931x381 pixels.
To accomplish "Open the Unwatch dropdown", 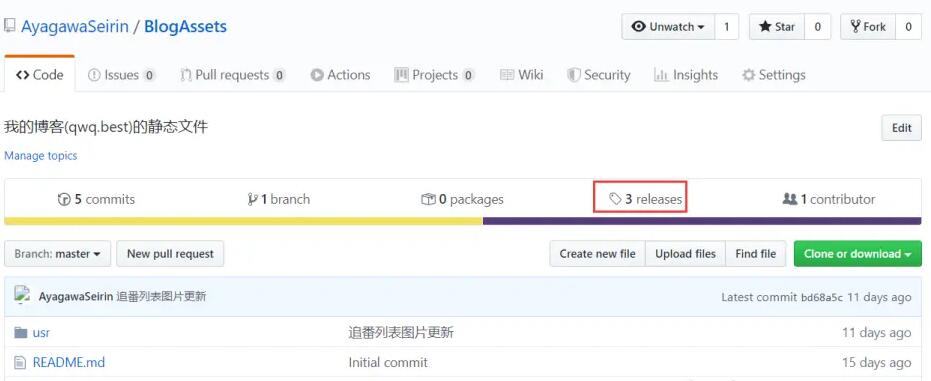I will tap(668, 27).
